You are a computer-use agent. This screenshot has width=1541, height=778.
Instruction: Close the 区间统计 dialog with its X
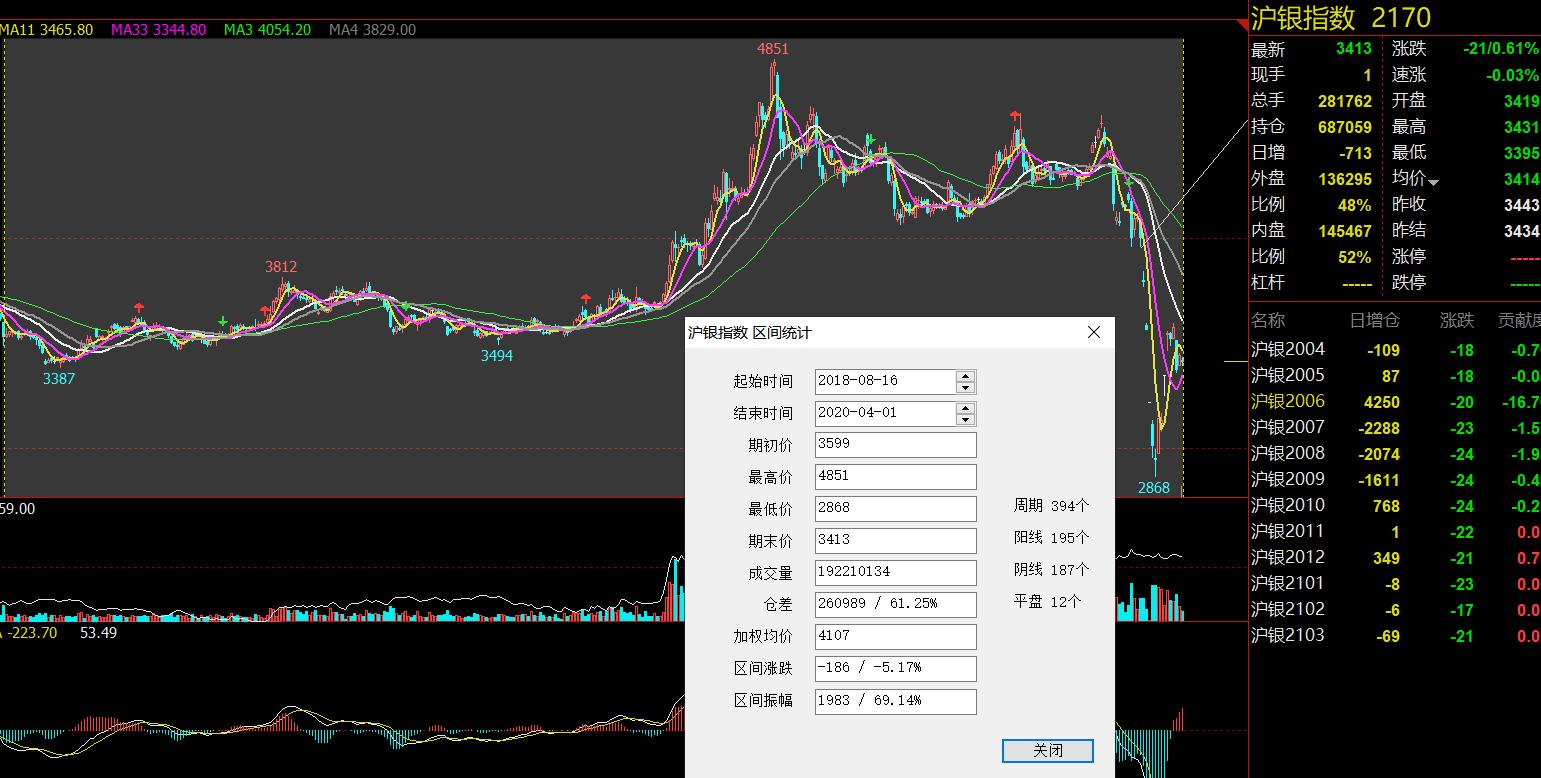[x=1093, y=333]
